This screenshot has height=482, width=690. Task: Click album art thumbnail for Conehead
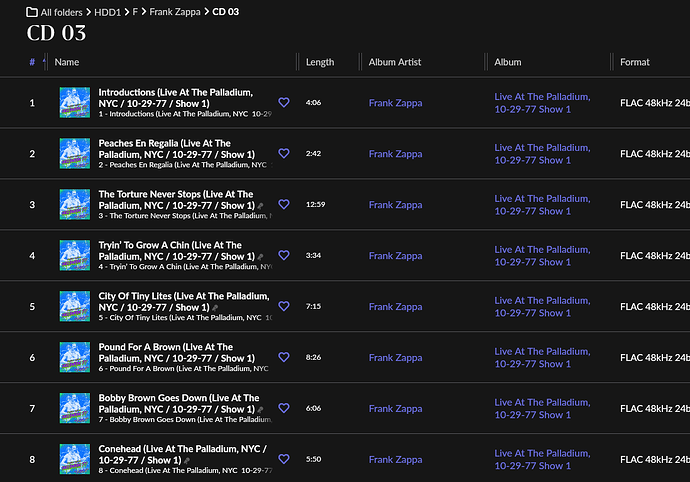pyautogui.click(x=75, y=459)
